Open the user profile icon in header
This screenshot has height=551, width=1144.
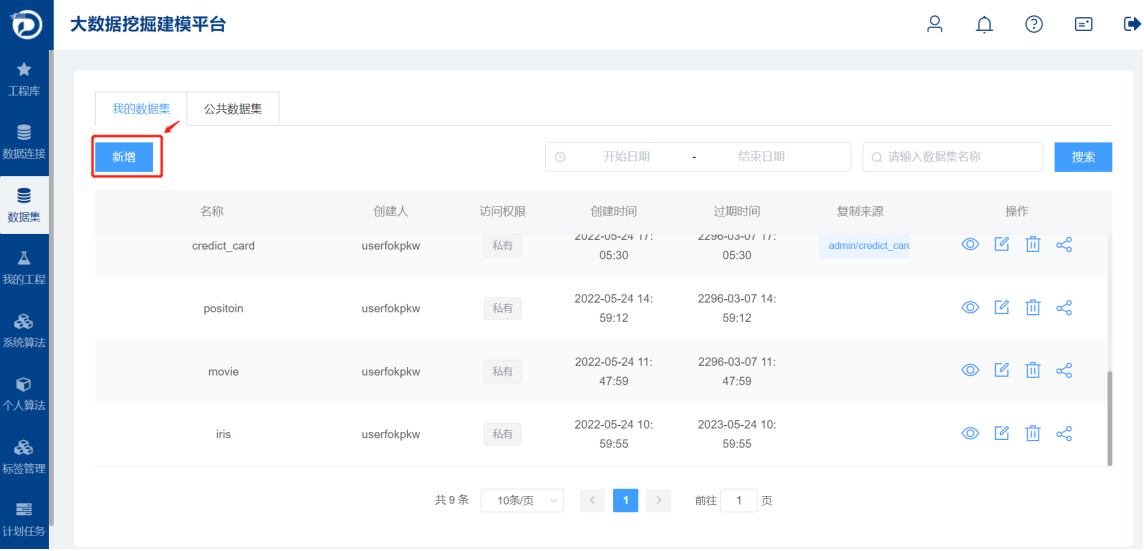(935, 24)
